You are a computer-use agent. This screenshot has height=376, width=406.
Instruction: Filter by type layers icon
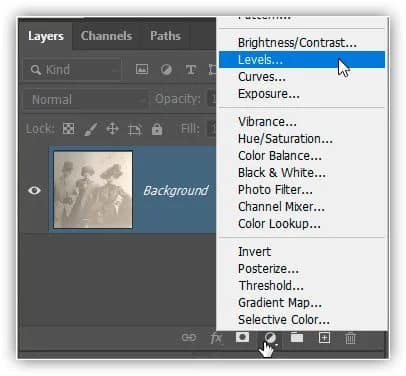point(191,69)
